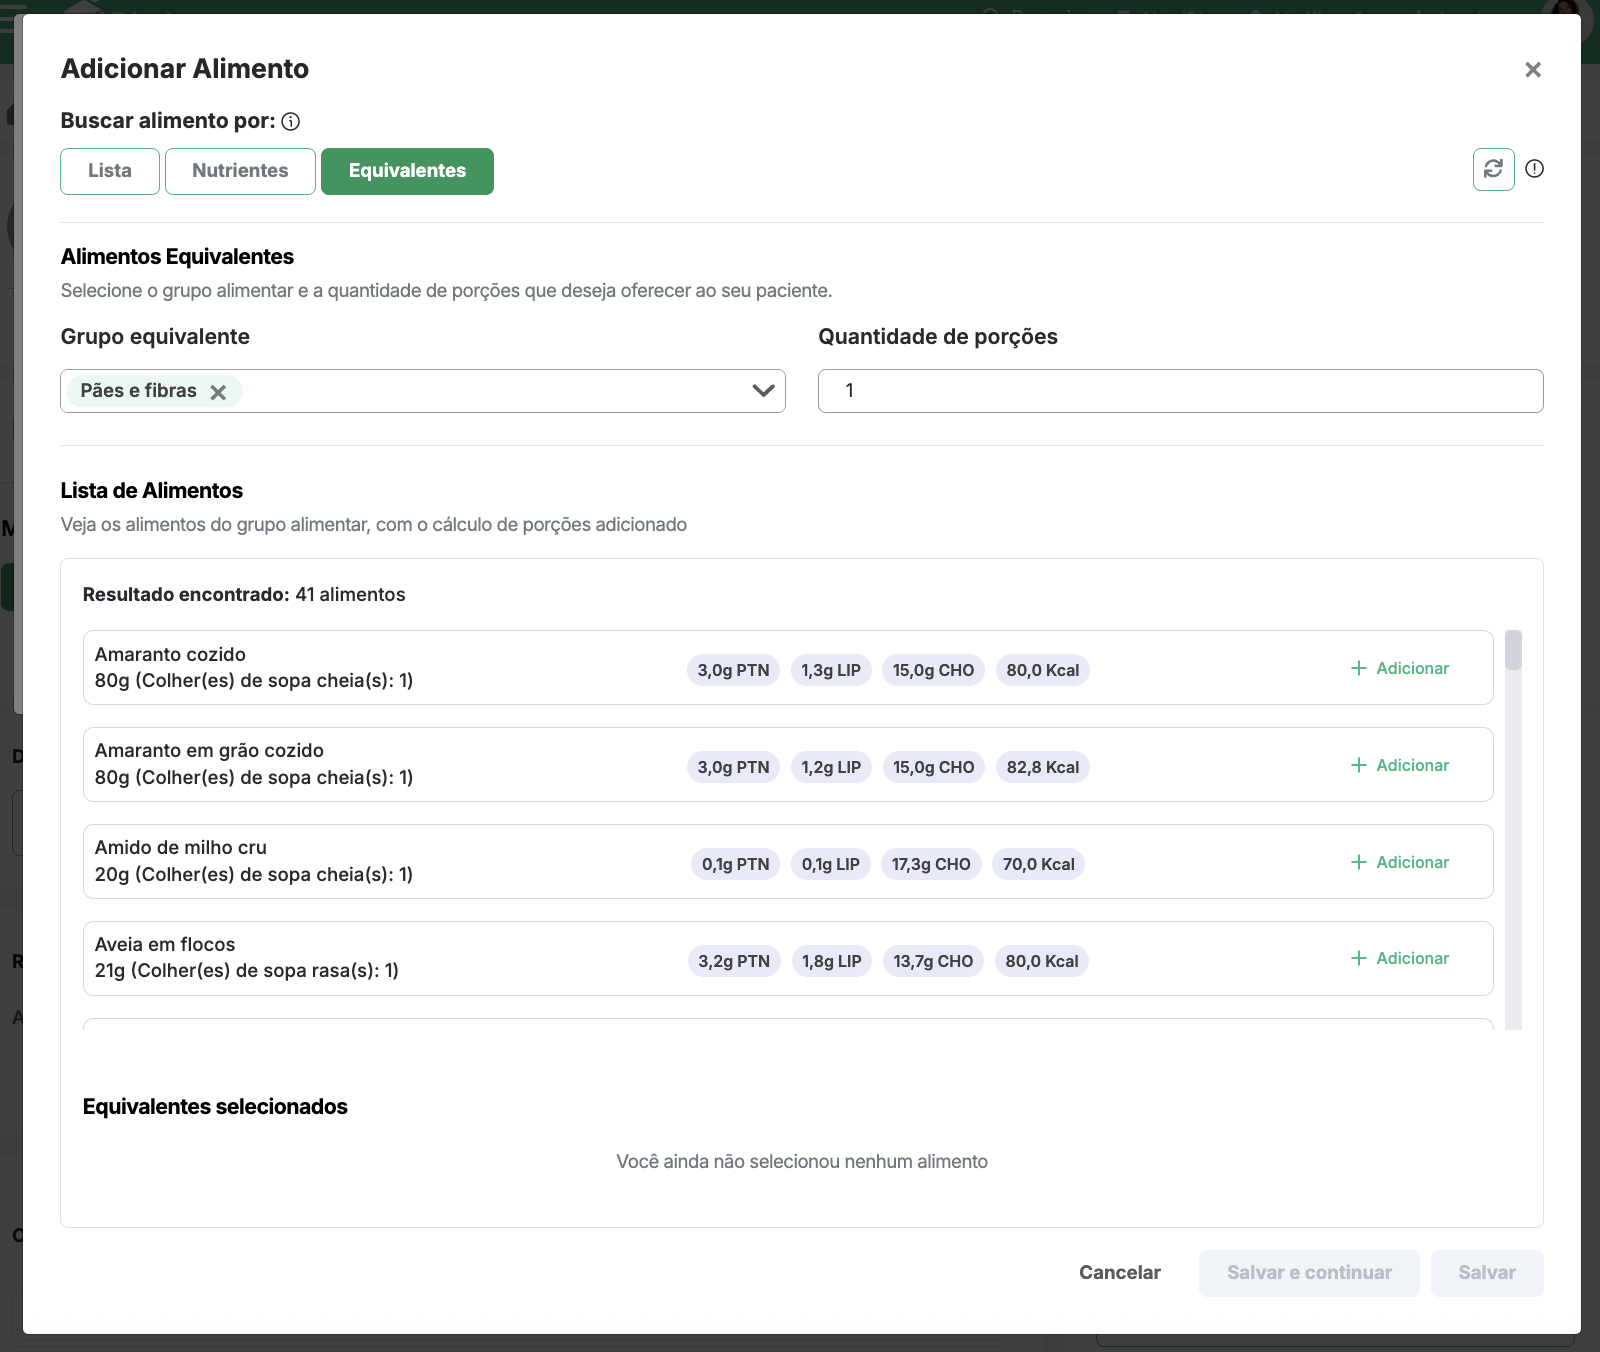
Task: Click the plus icon for Amaranto cozido
Action: (1358, 668)
